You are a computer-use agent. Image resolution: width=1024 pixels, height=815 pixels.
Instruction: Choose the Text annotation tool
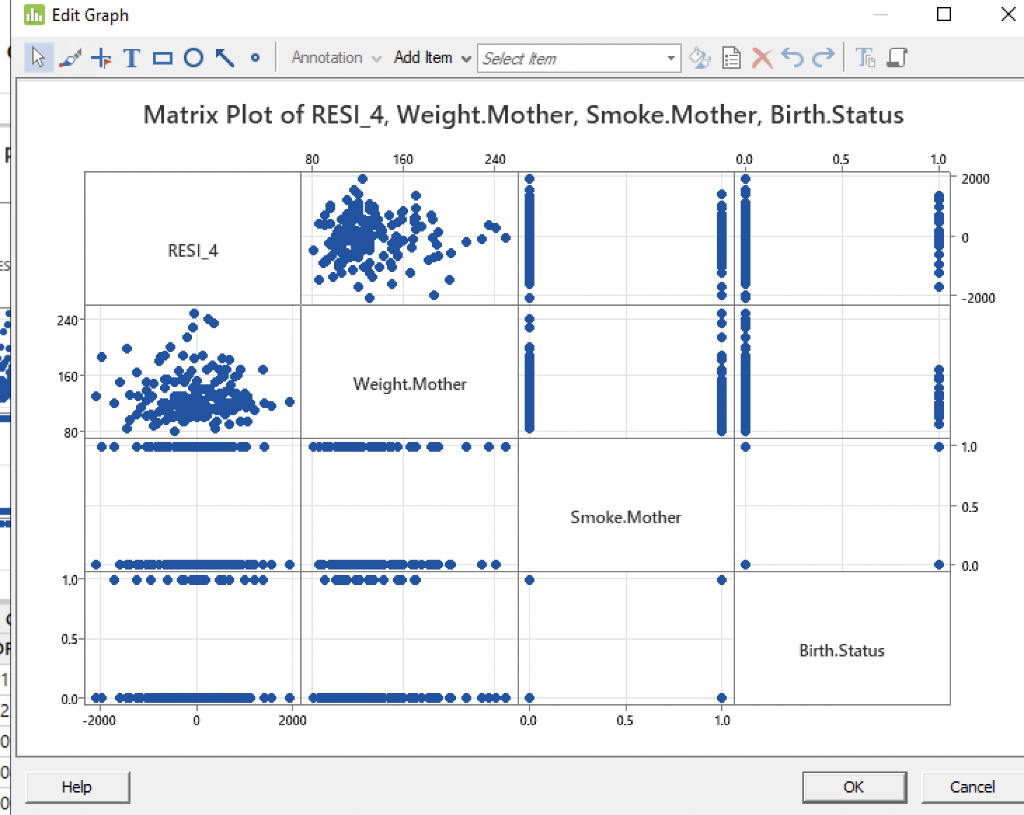coord(130,57)
